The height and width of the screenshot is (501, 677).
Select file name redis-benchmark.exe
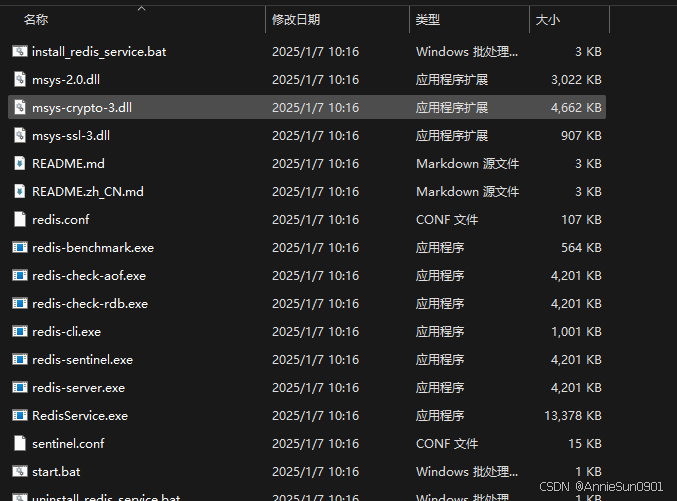(93, 248)
